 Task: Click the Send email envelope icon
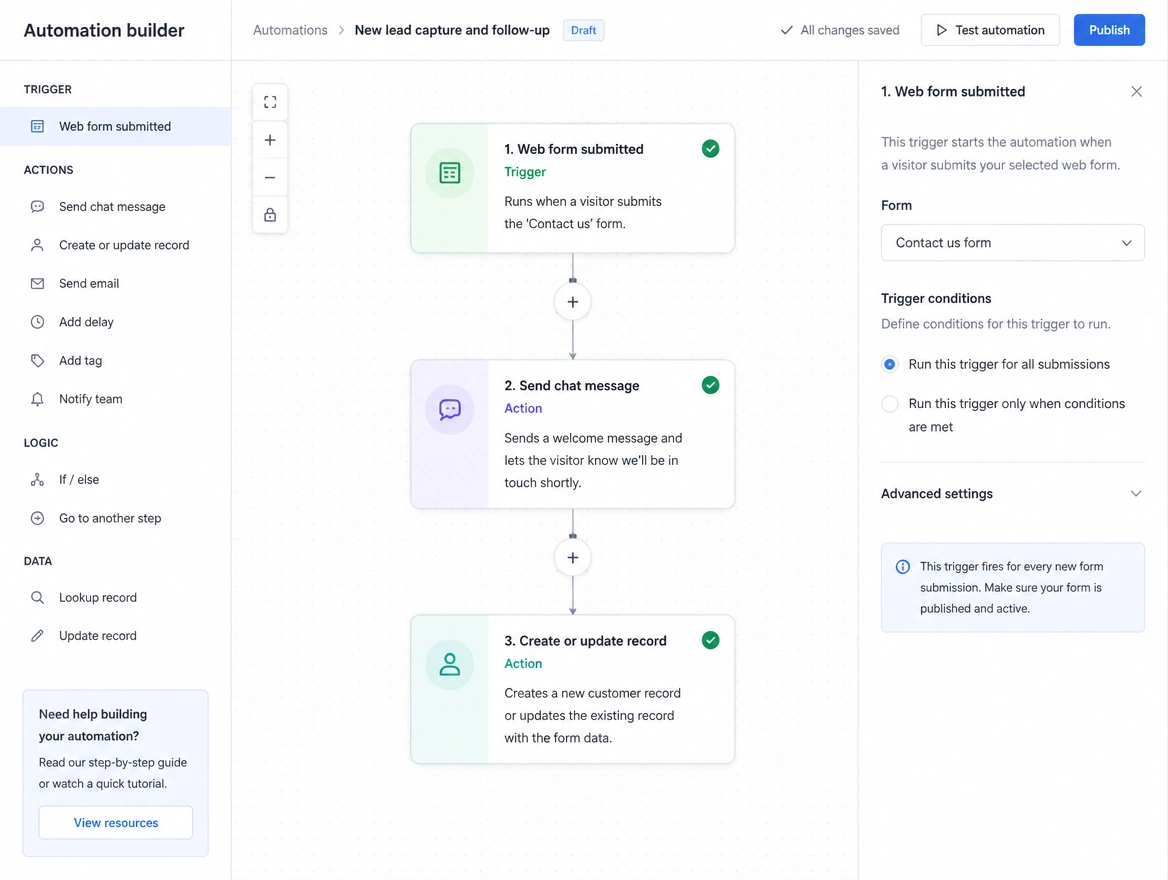(x=37, y=283)
